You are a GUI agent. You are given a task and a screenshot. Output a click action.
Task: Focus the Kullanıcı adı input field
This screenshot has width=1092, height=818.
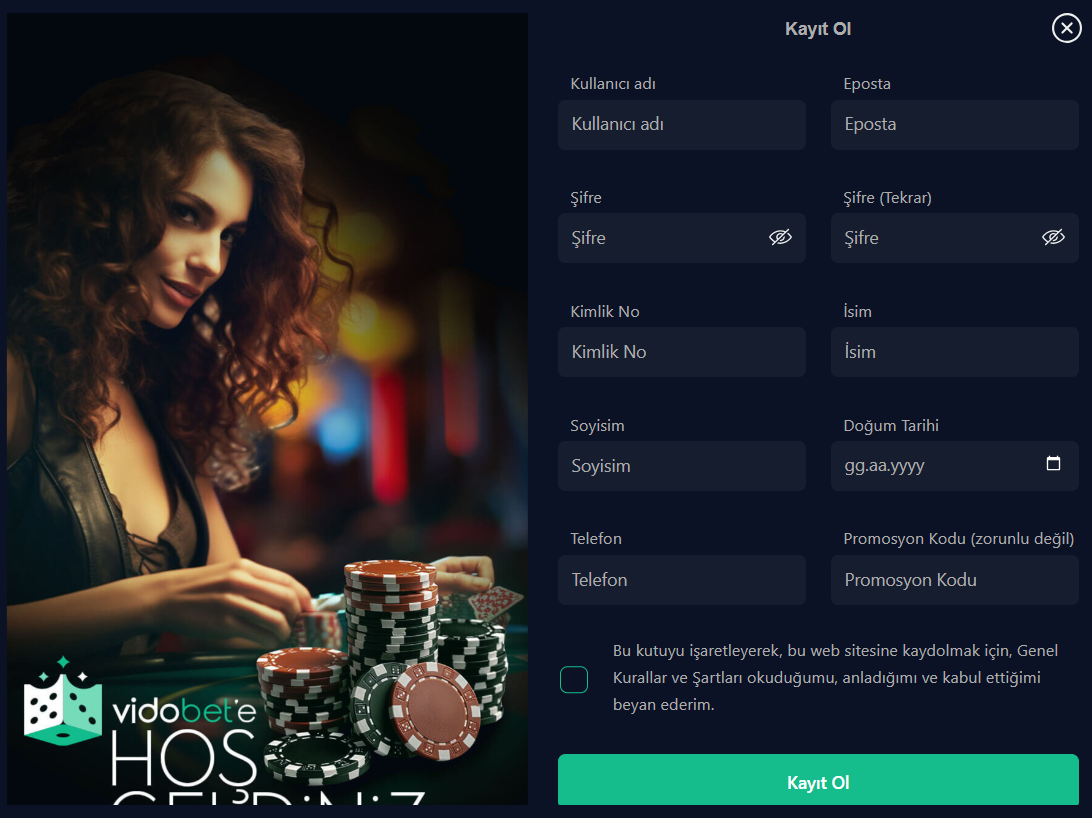tap(682, 125)
